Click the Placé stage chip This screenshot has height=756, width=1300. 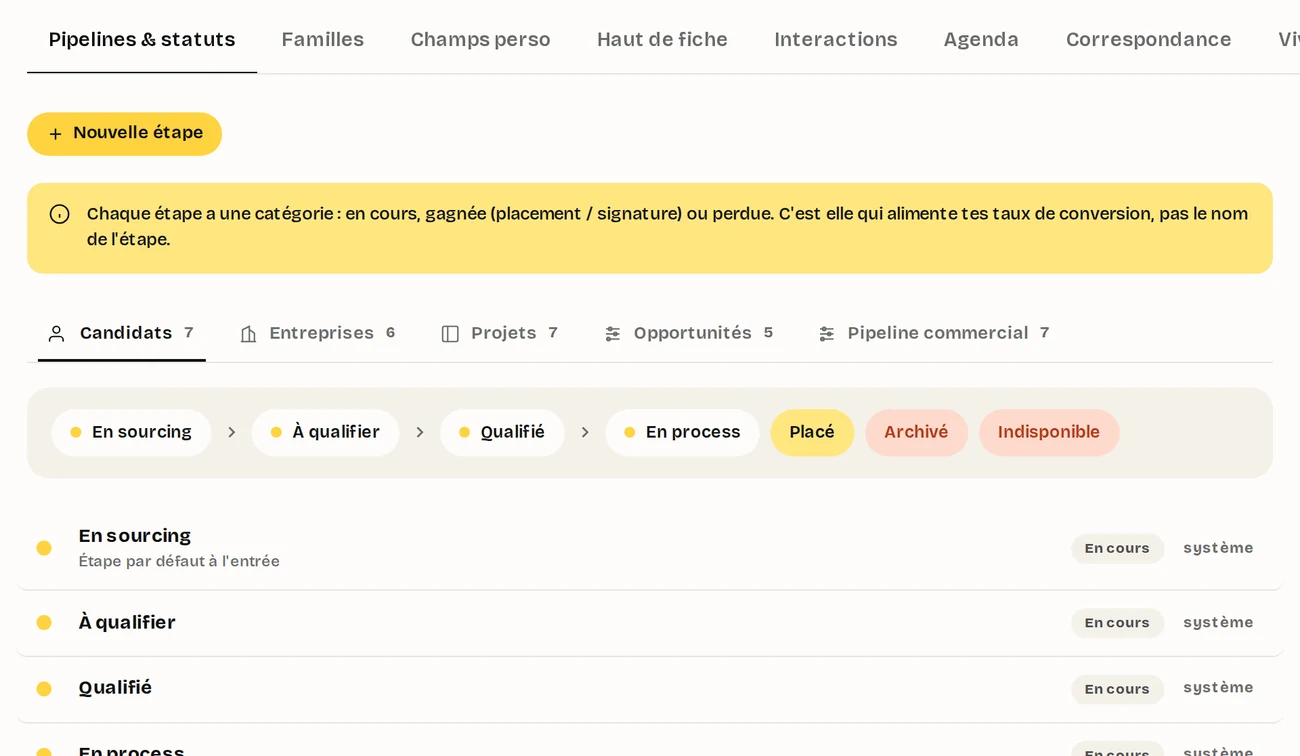tap(812, 433)
